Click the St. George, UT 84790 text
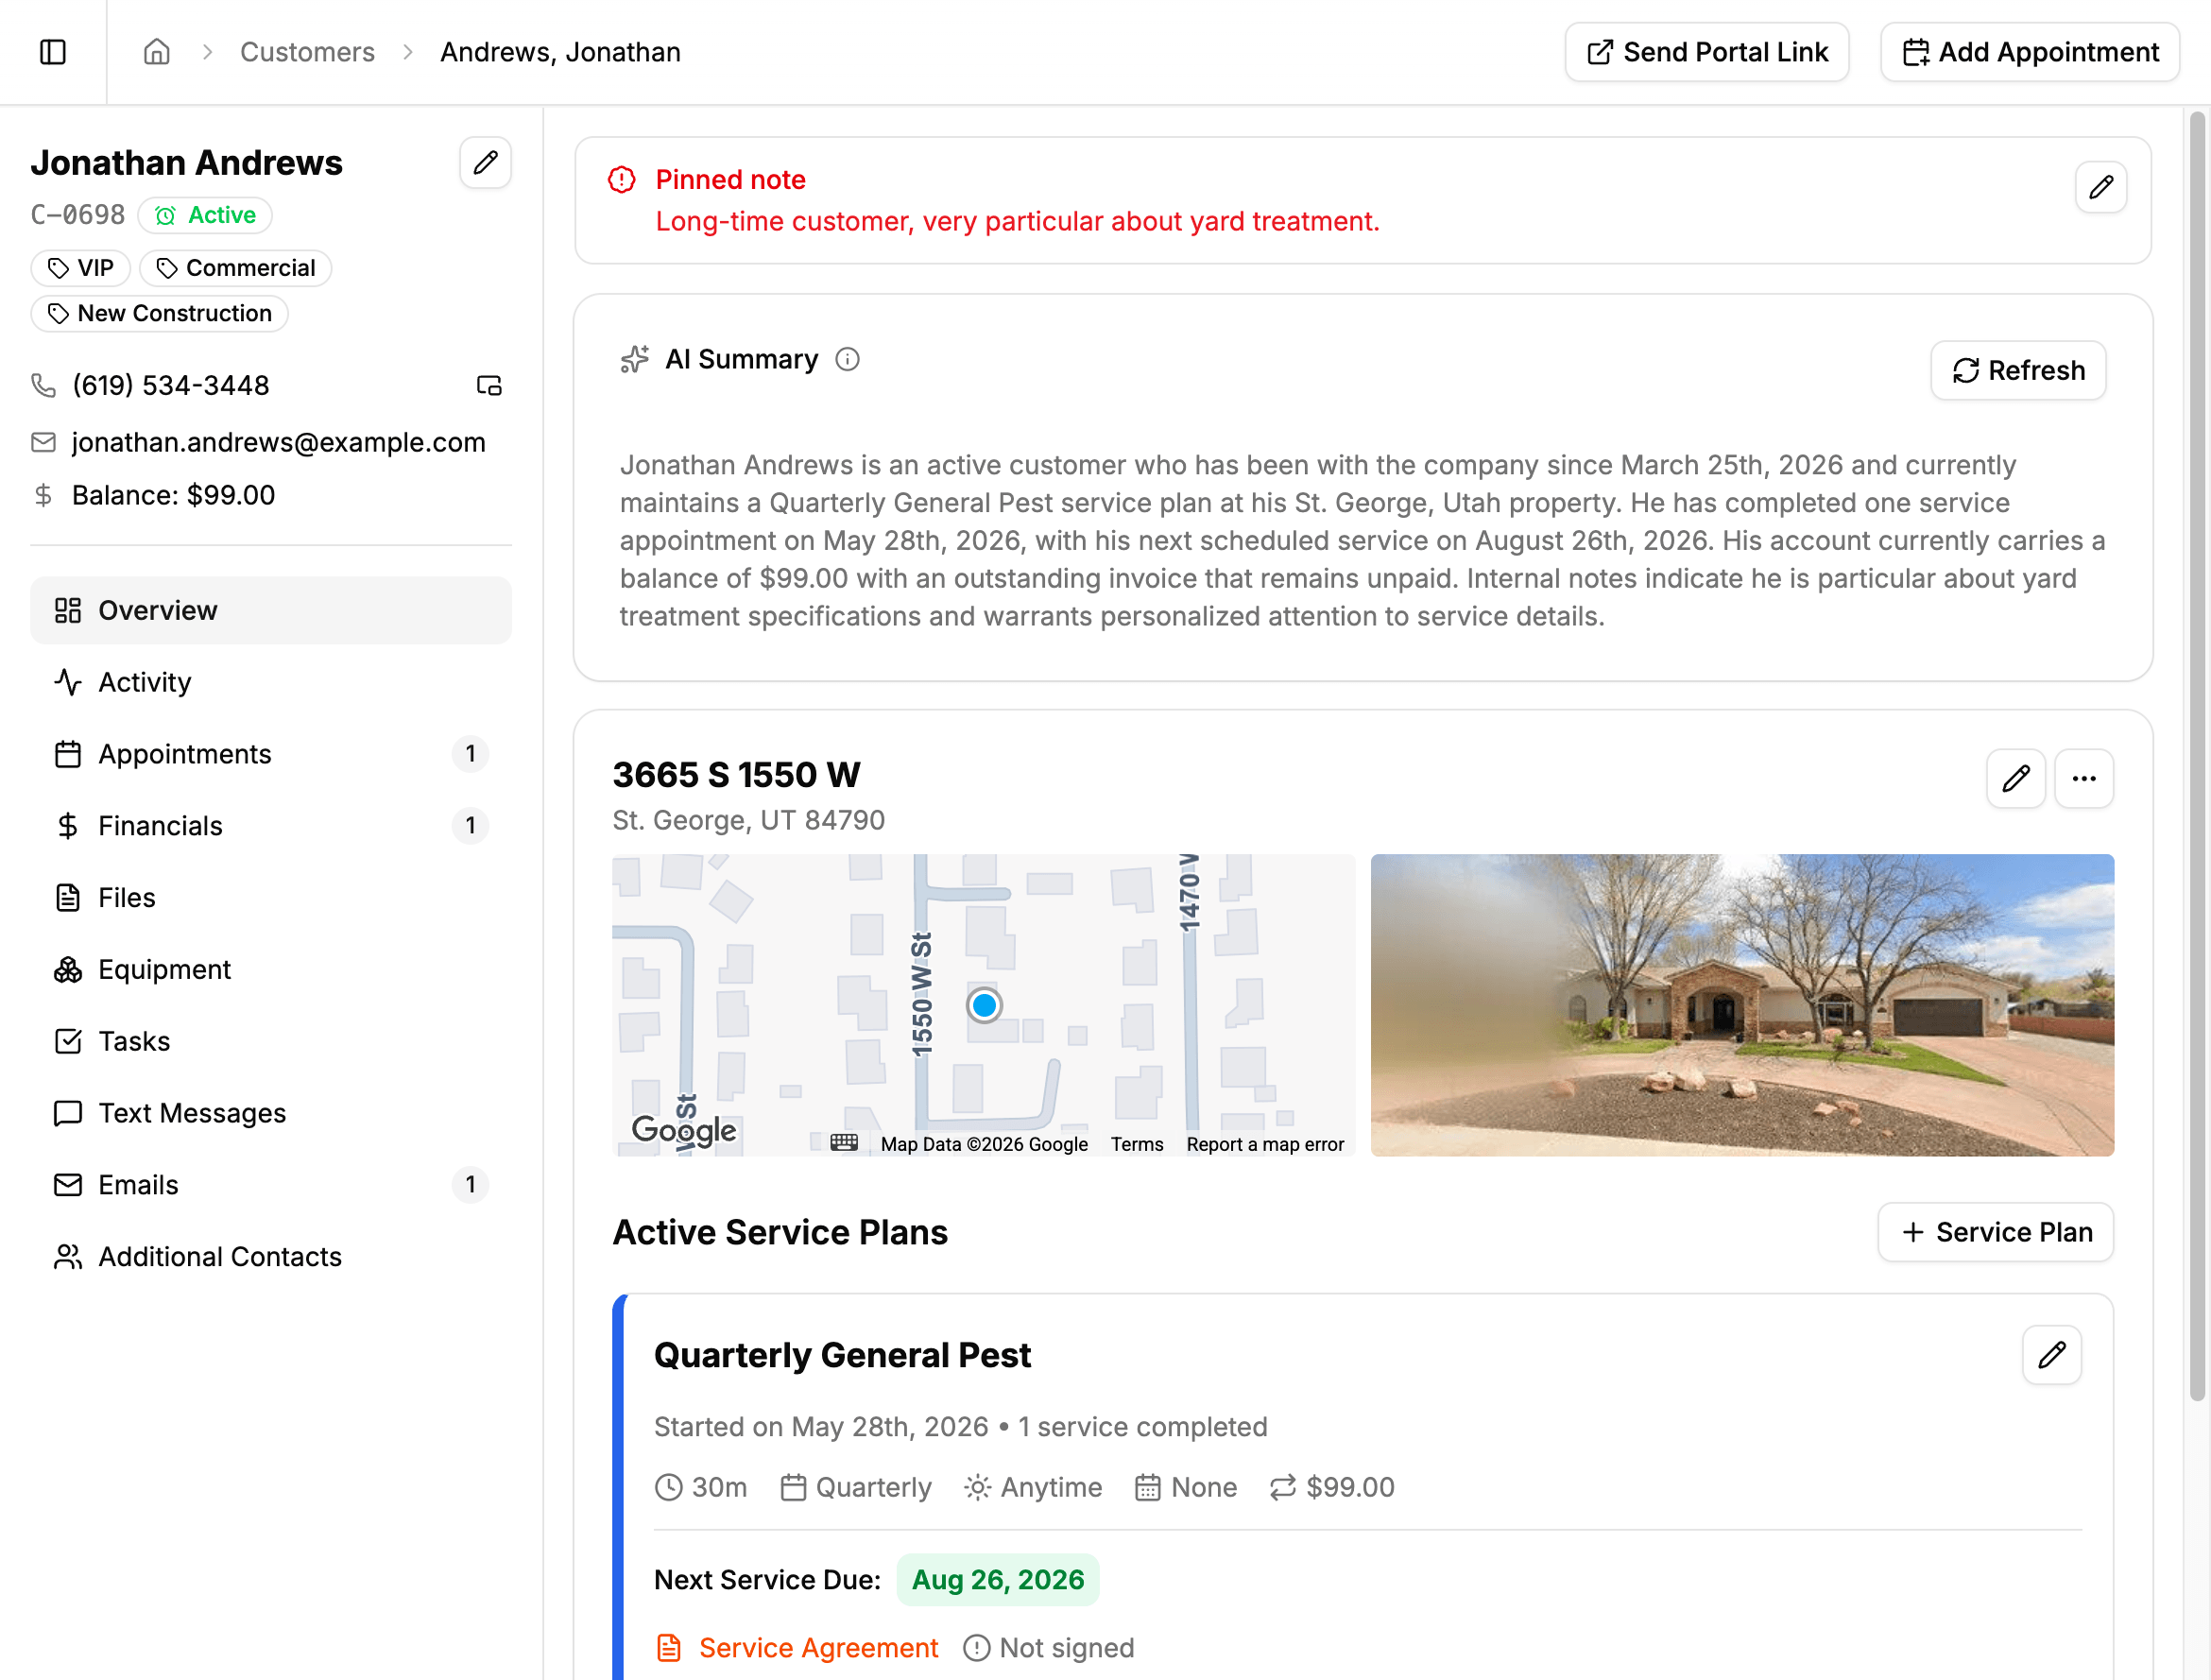Viewport: 2211px width, 1680px height. tap(749, 820)
